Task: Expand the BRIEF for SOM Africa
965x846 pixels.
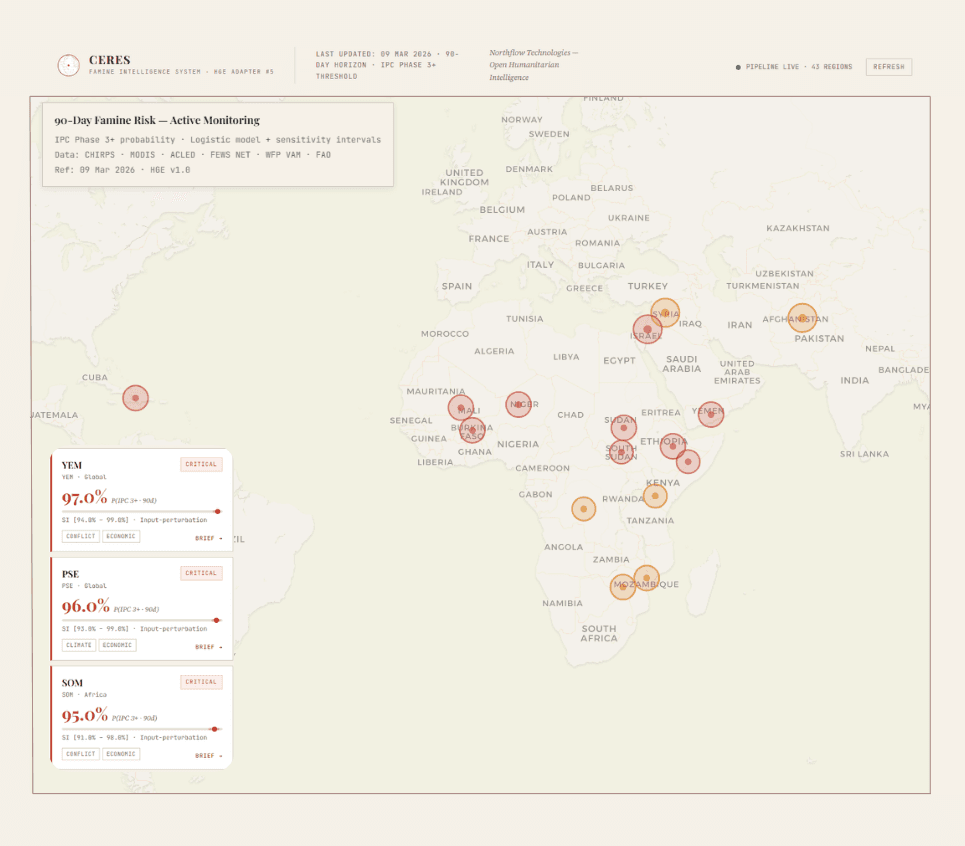Action: pyautogui.click(x=207, y=754)
